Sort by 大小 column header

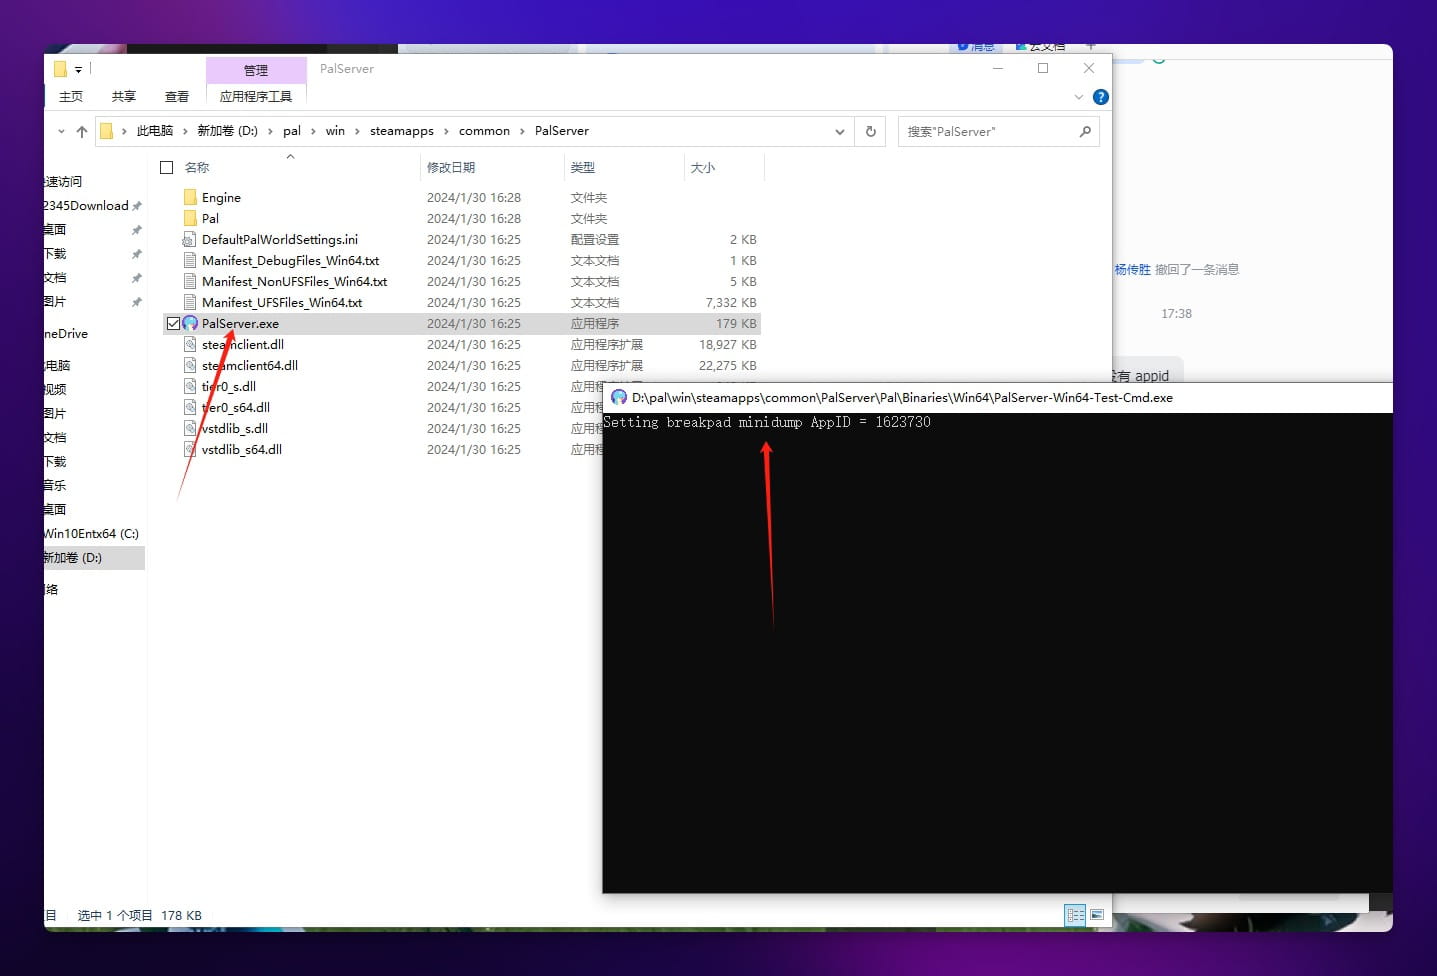click(x=703, y=168)
